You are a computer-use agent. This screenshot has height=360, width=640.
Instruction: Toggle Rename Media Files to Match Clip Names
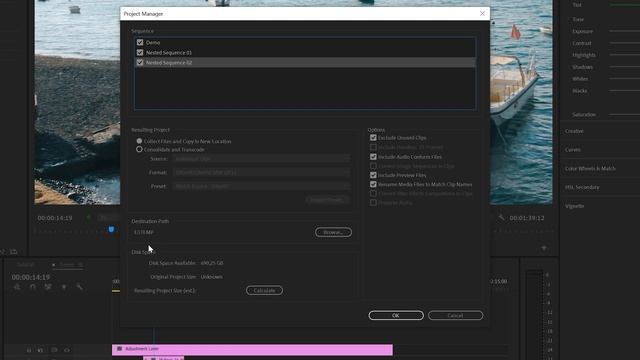[x=373, y=184]
